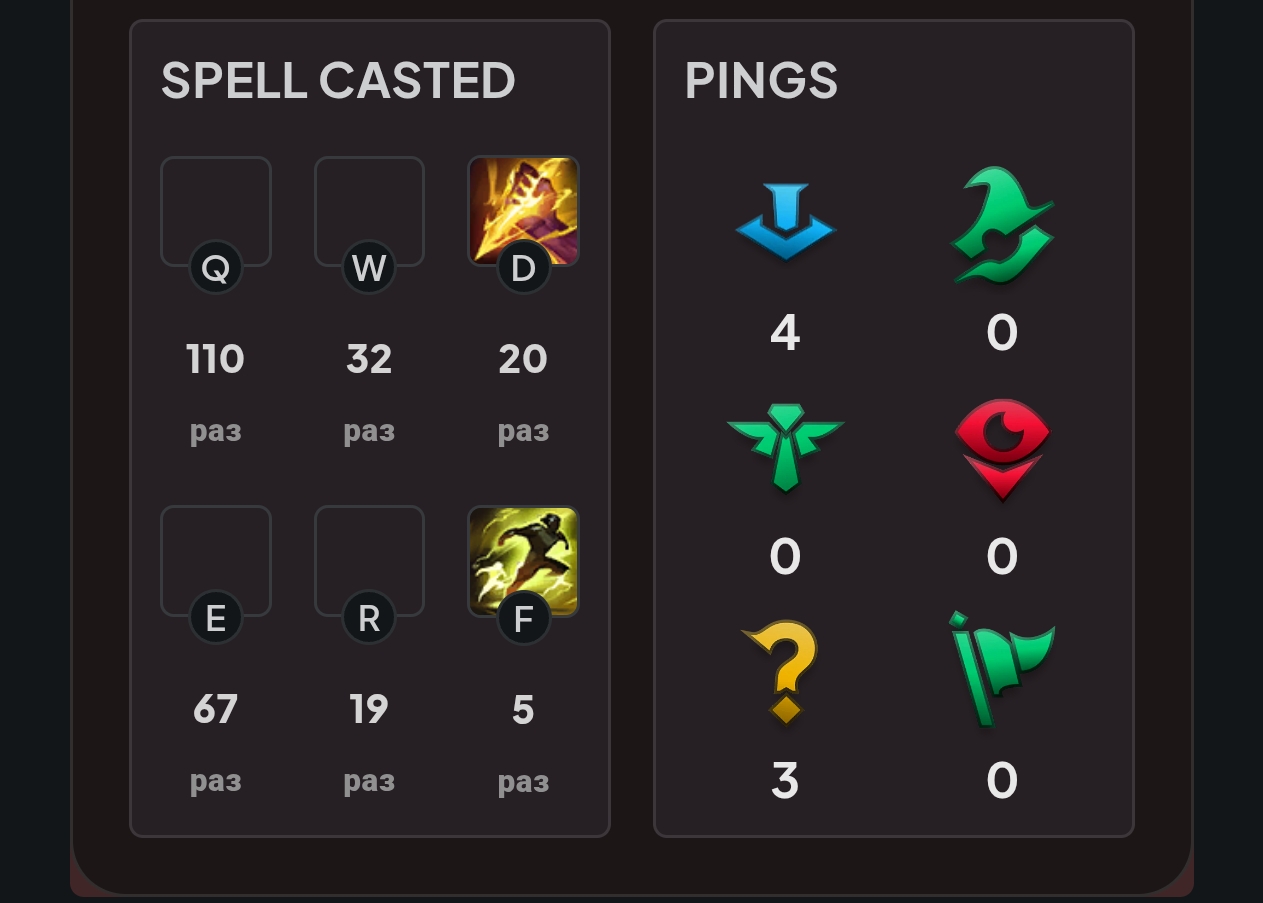Click the Q key badge
Viewport: 1263px width, 903px height.
click(x=216, y=268)
